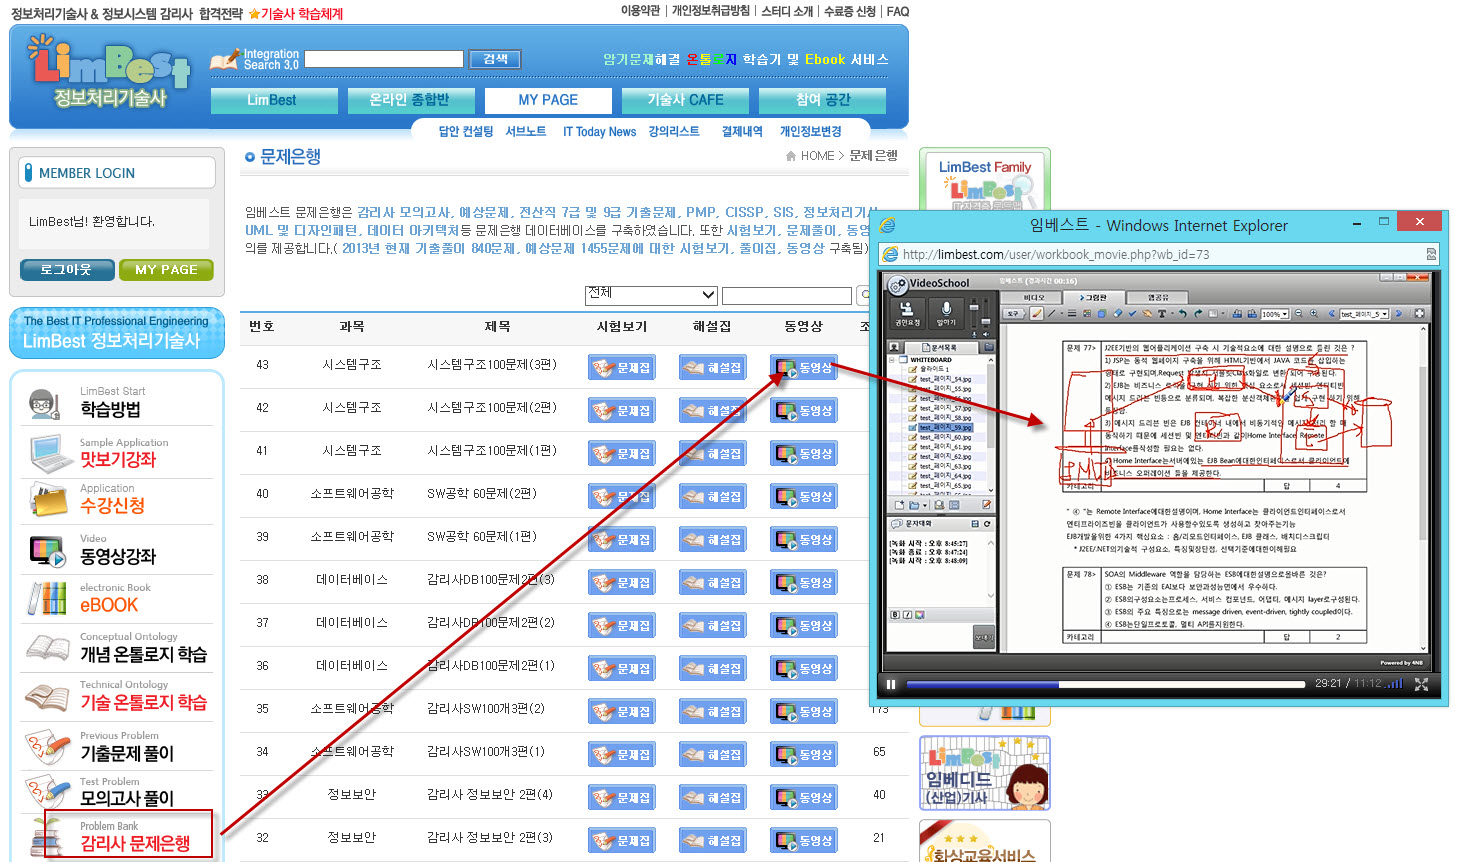This screenshot has width=1463, height=862.
Task: Select the line drawing tool
Action: pyautogui.click(x=1051, y=314)
